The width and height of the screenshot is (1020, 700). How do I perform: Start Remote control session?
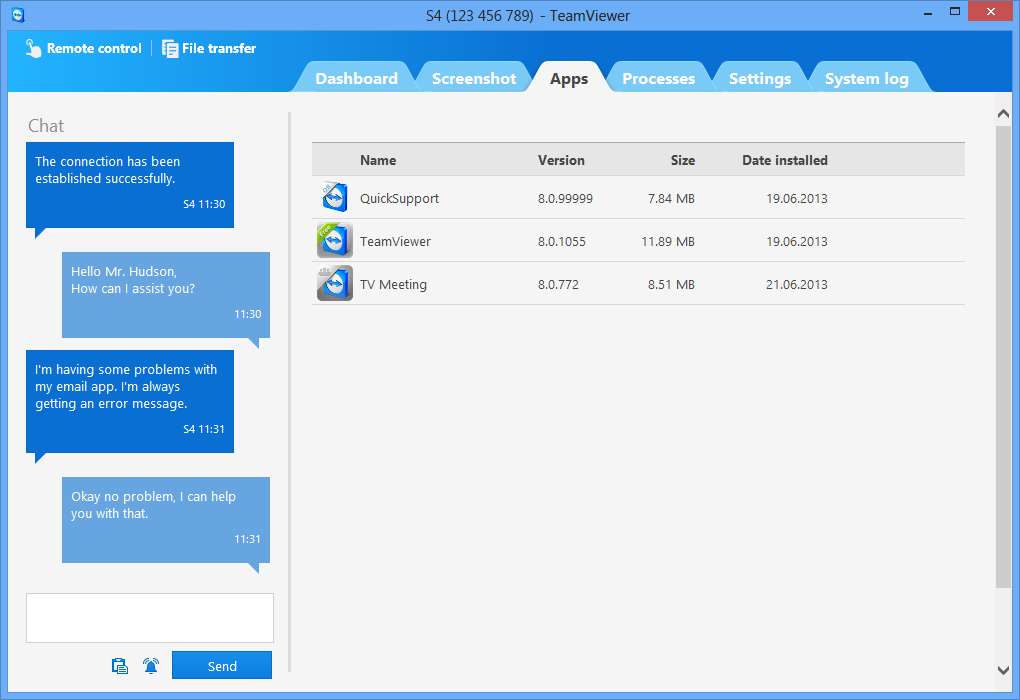point(83,48)
